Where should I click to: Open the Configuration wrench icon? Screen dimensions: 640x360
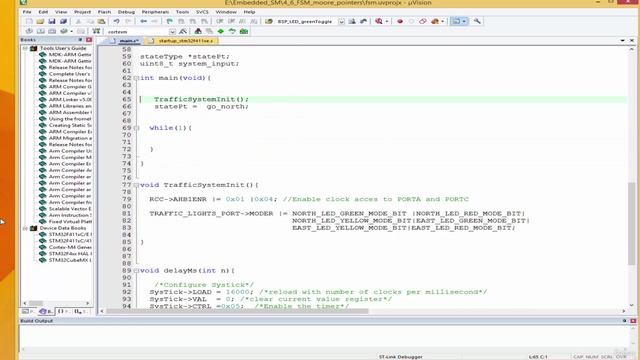pos(477,21)
